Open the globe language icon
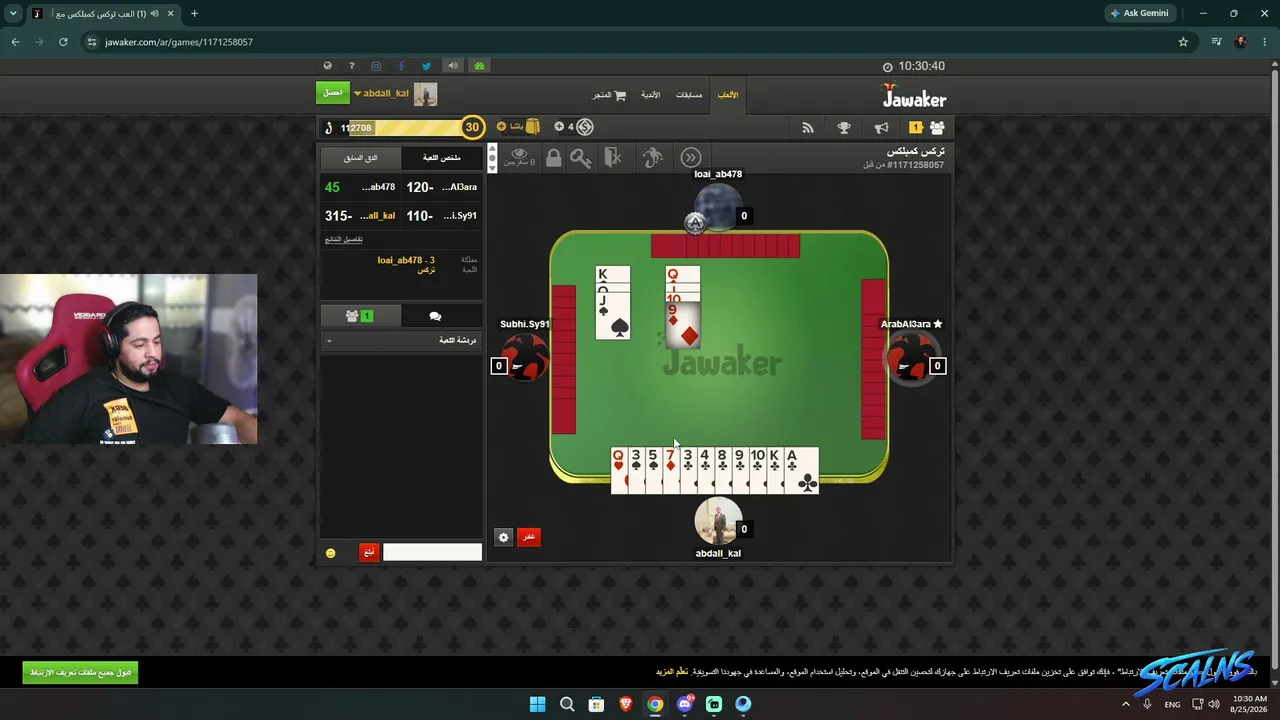Image resolution: width=1280 pixels, height=720 pixels. [x=327, y=66]
